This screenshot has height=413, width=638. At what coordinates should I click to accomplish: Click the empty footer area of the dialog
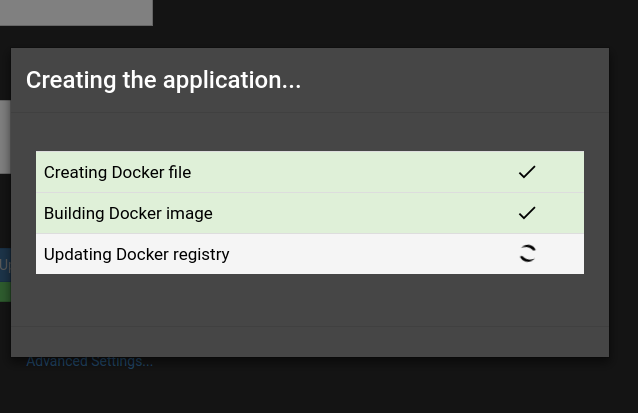click(310, 341)
